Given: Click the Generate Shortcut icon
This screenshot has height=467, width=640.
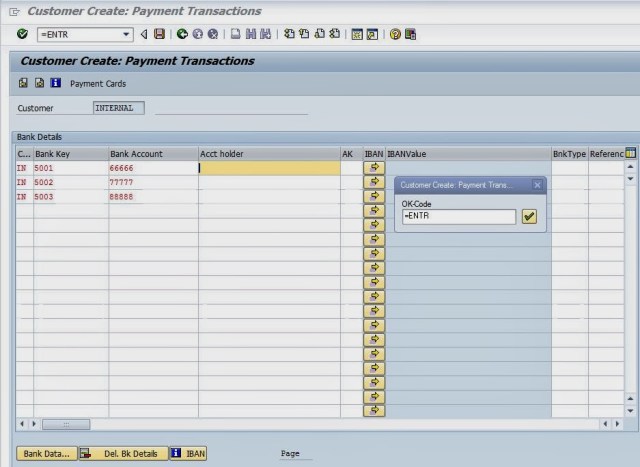Looking at the screenshot, I should coord(372,34).
